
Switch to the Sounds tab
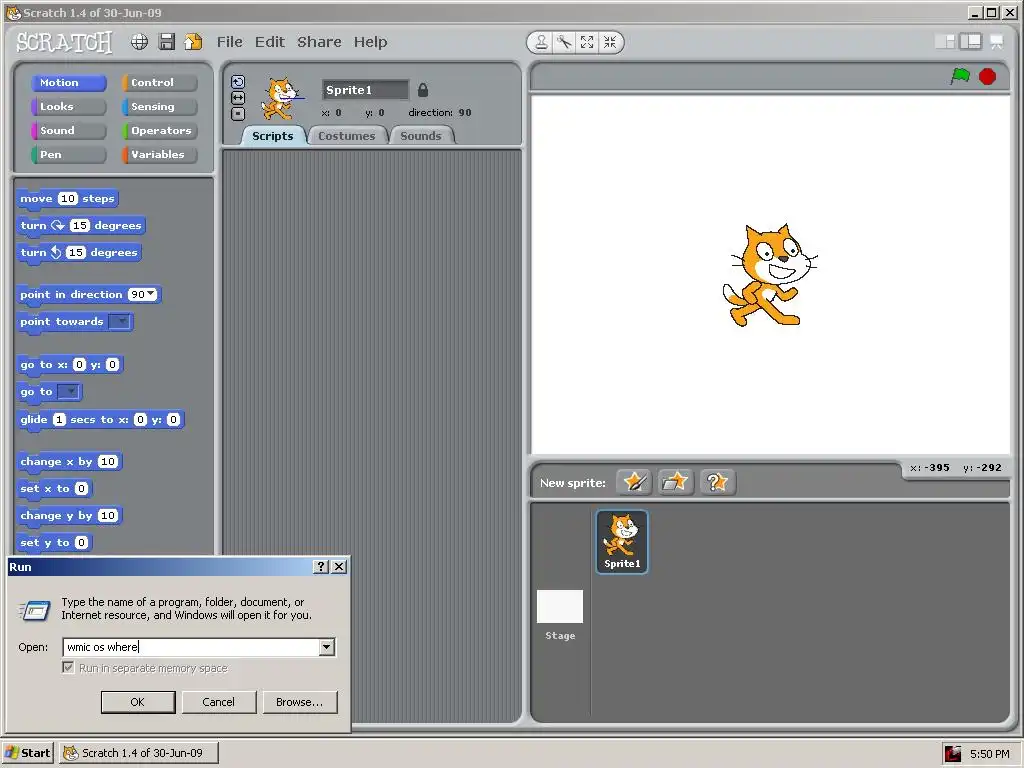pos(421,136)
